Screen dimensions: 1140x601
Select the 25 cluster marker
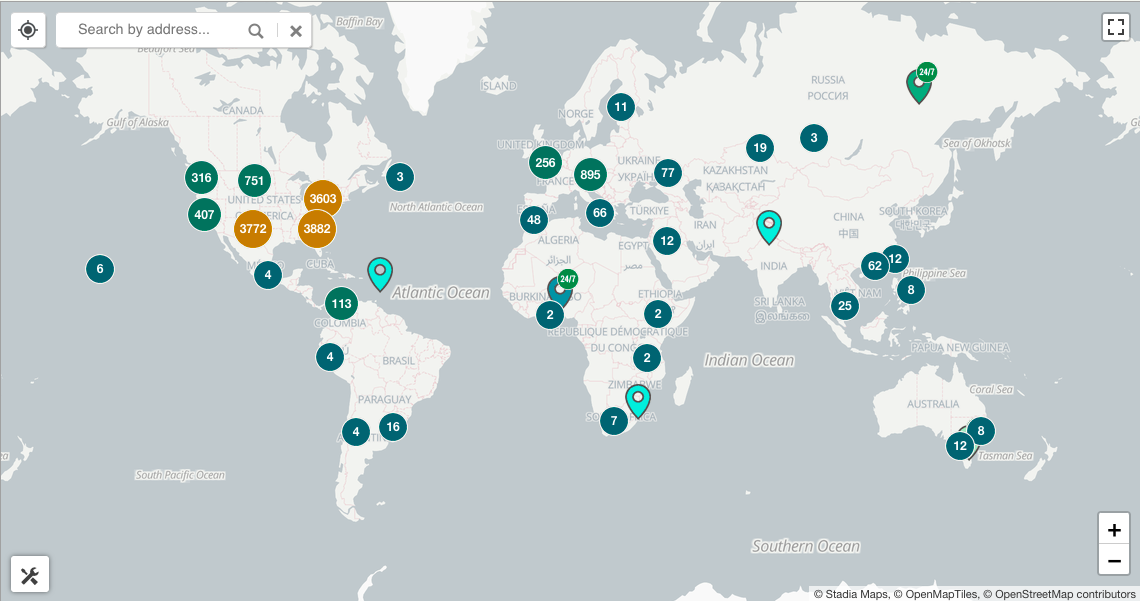tap(845, 306)
